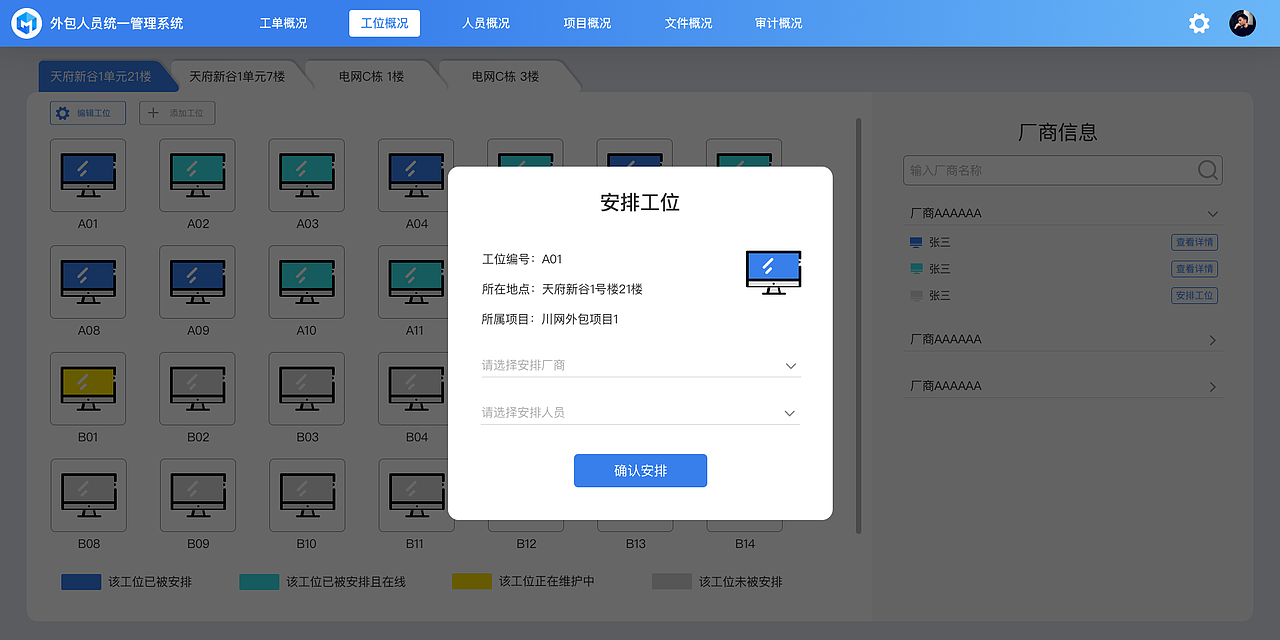Click the maintenance workstation B01 yellow icon

point(88,388)
